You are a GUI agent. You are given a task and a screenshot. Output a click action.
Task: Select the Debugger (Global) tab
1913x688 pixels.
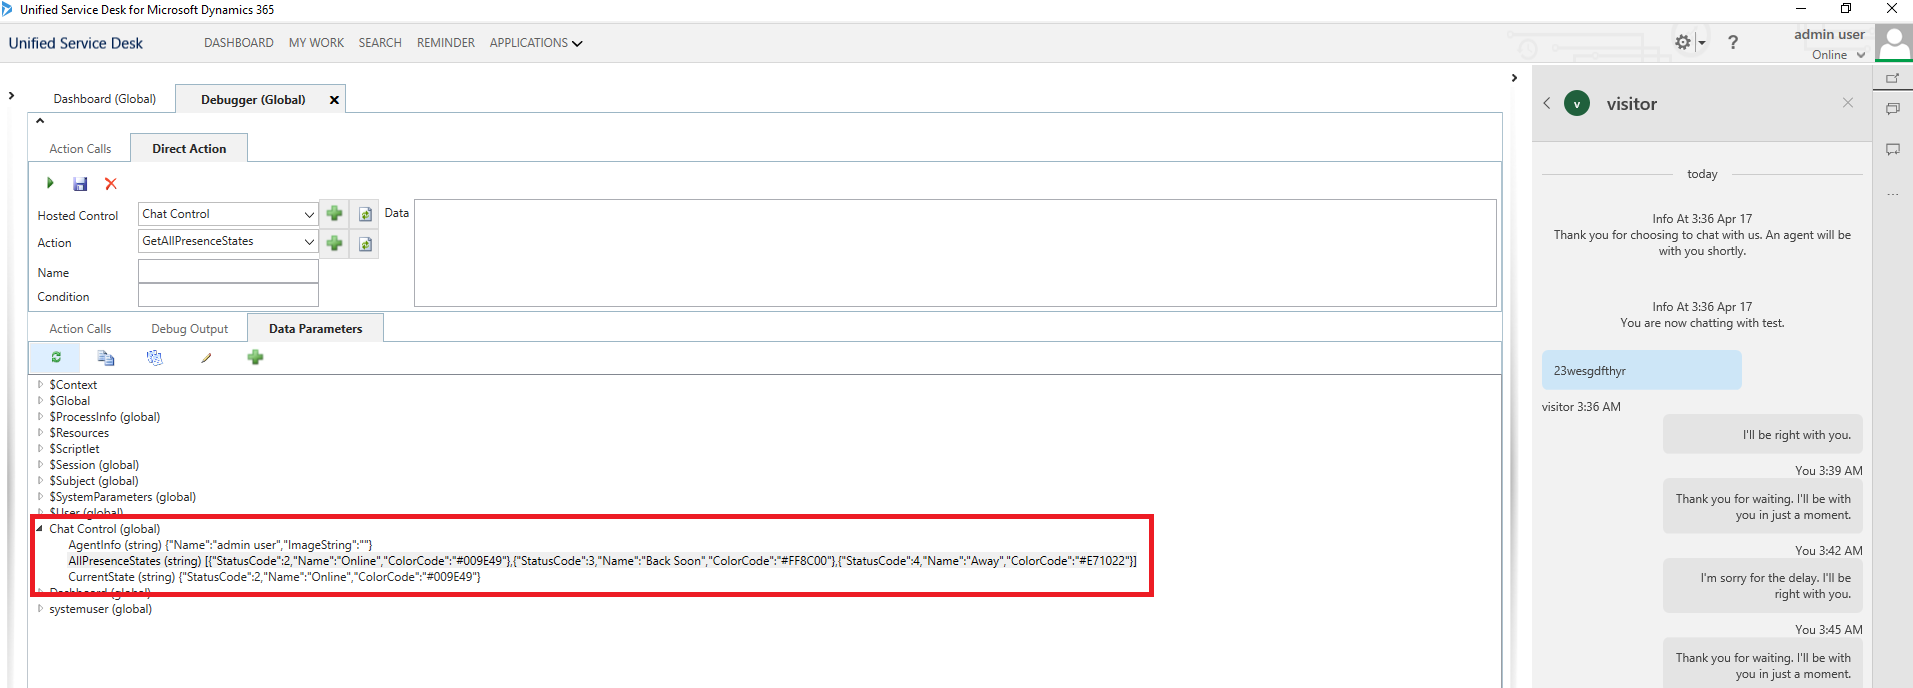253,100
